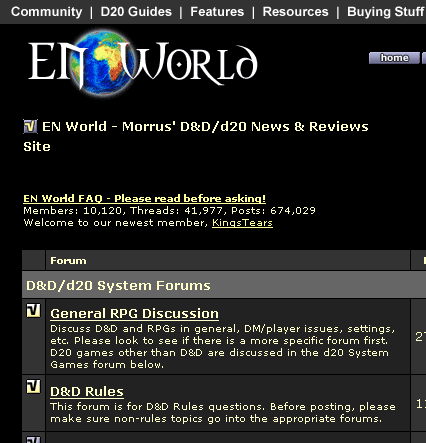Open the Buying Stuff menu
This screenshot has height=443, width=426.
[386, 12]
